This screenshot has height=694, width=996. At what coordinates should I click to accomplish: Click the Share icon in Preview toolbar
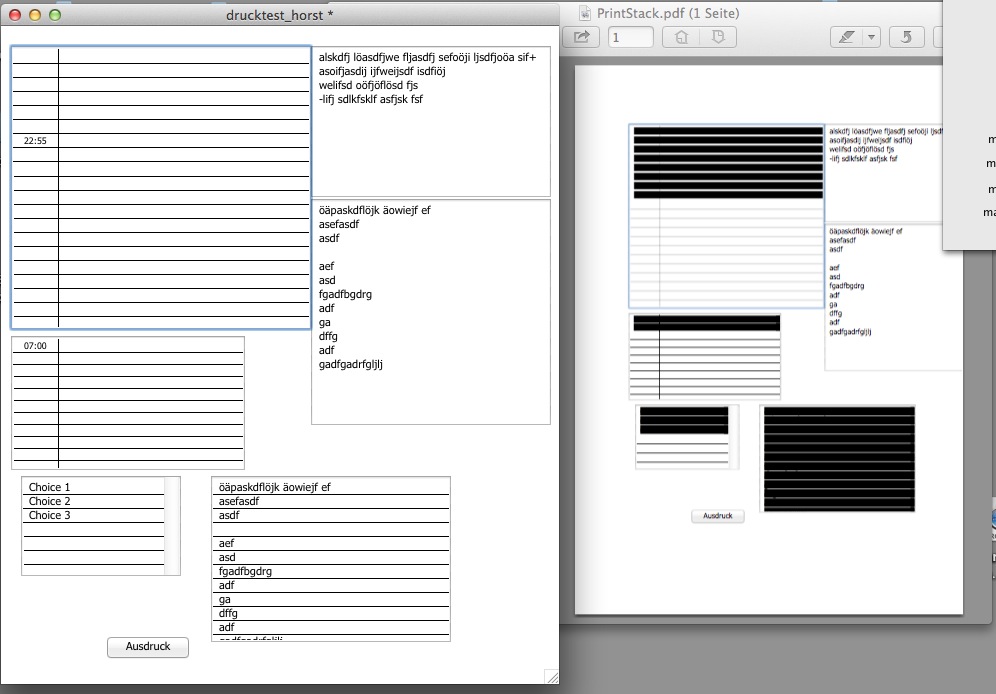click(x=583, y=37)
